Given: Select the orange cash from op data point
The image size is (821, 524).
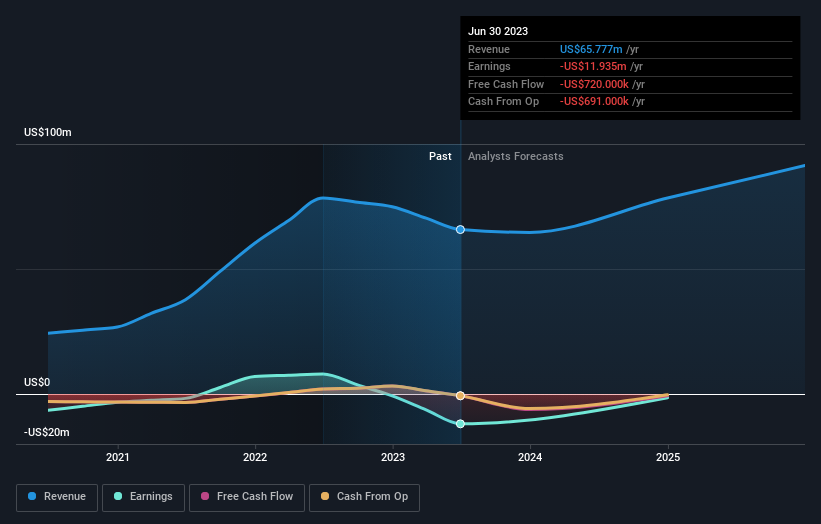Looking at the screenshot, I should 460,396.
